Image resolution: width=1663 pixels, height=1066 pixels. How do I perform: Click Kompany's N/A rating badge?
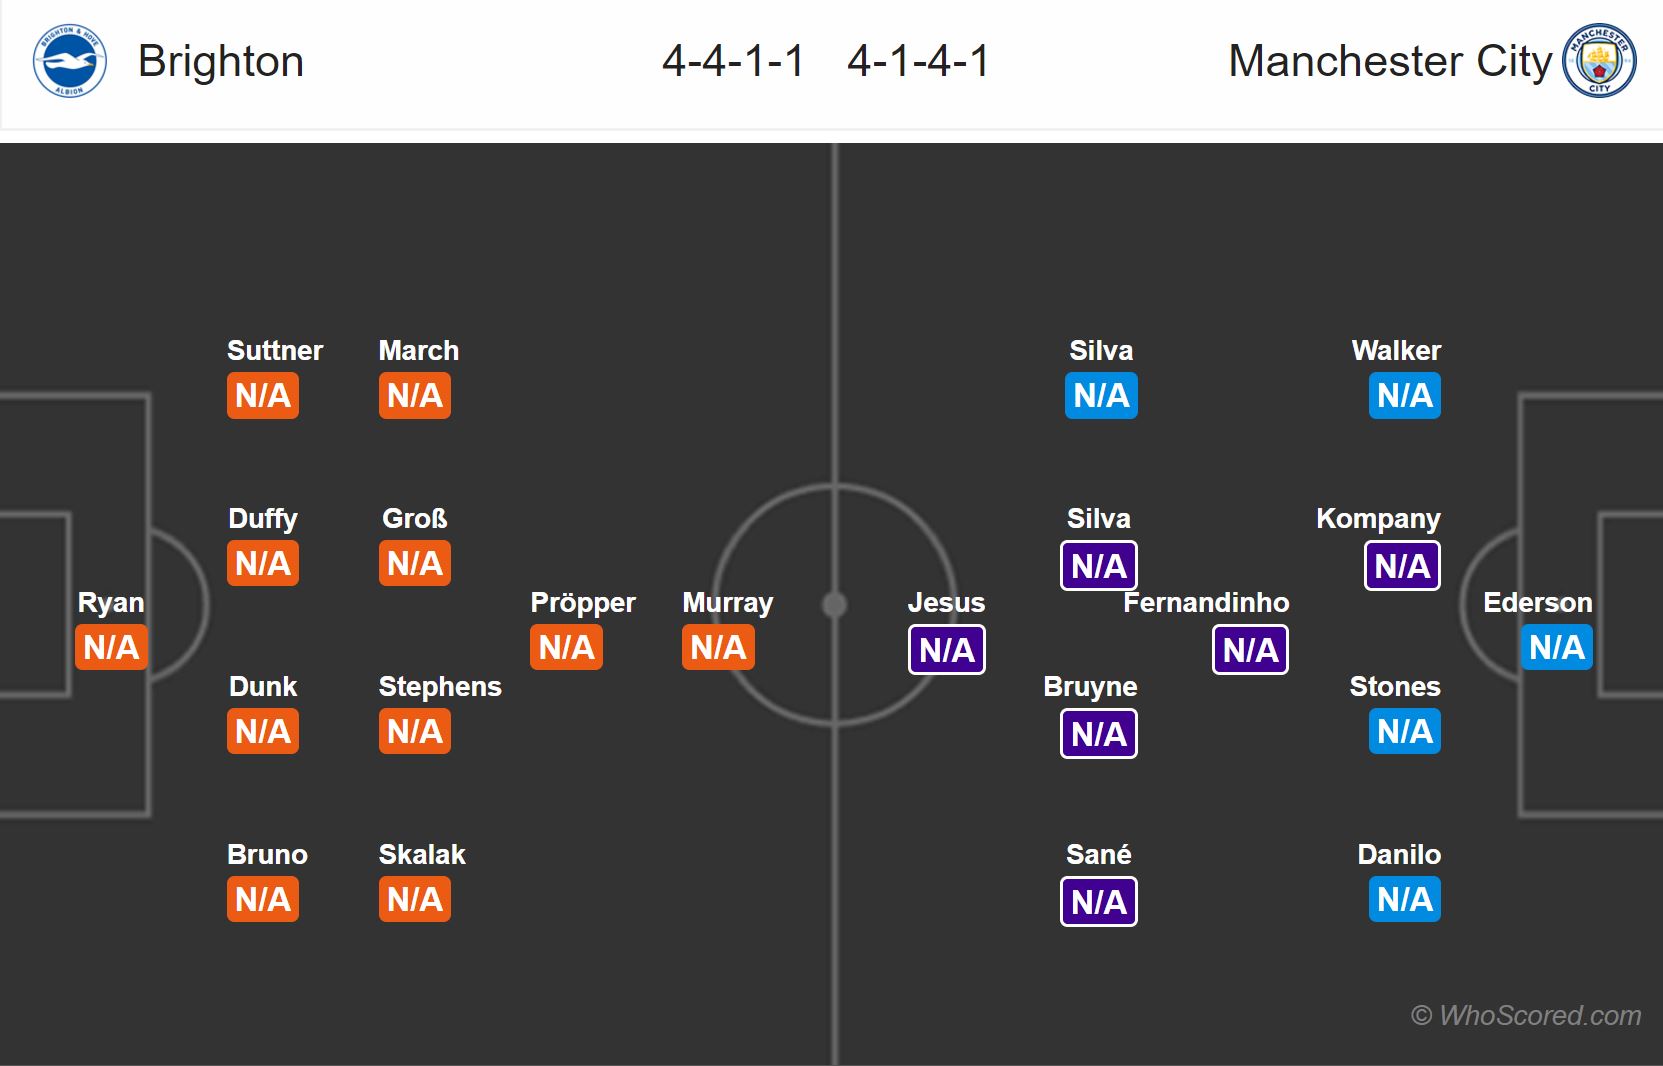(x=1402, y=566)
